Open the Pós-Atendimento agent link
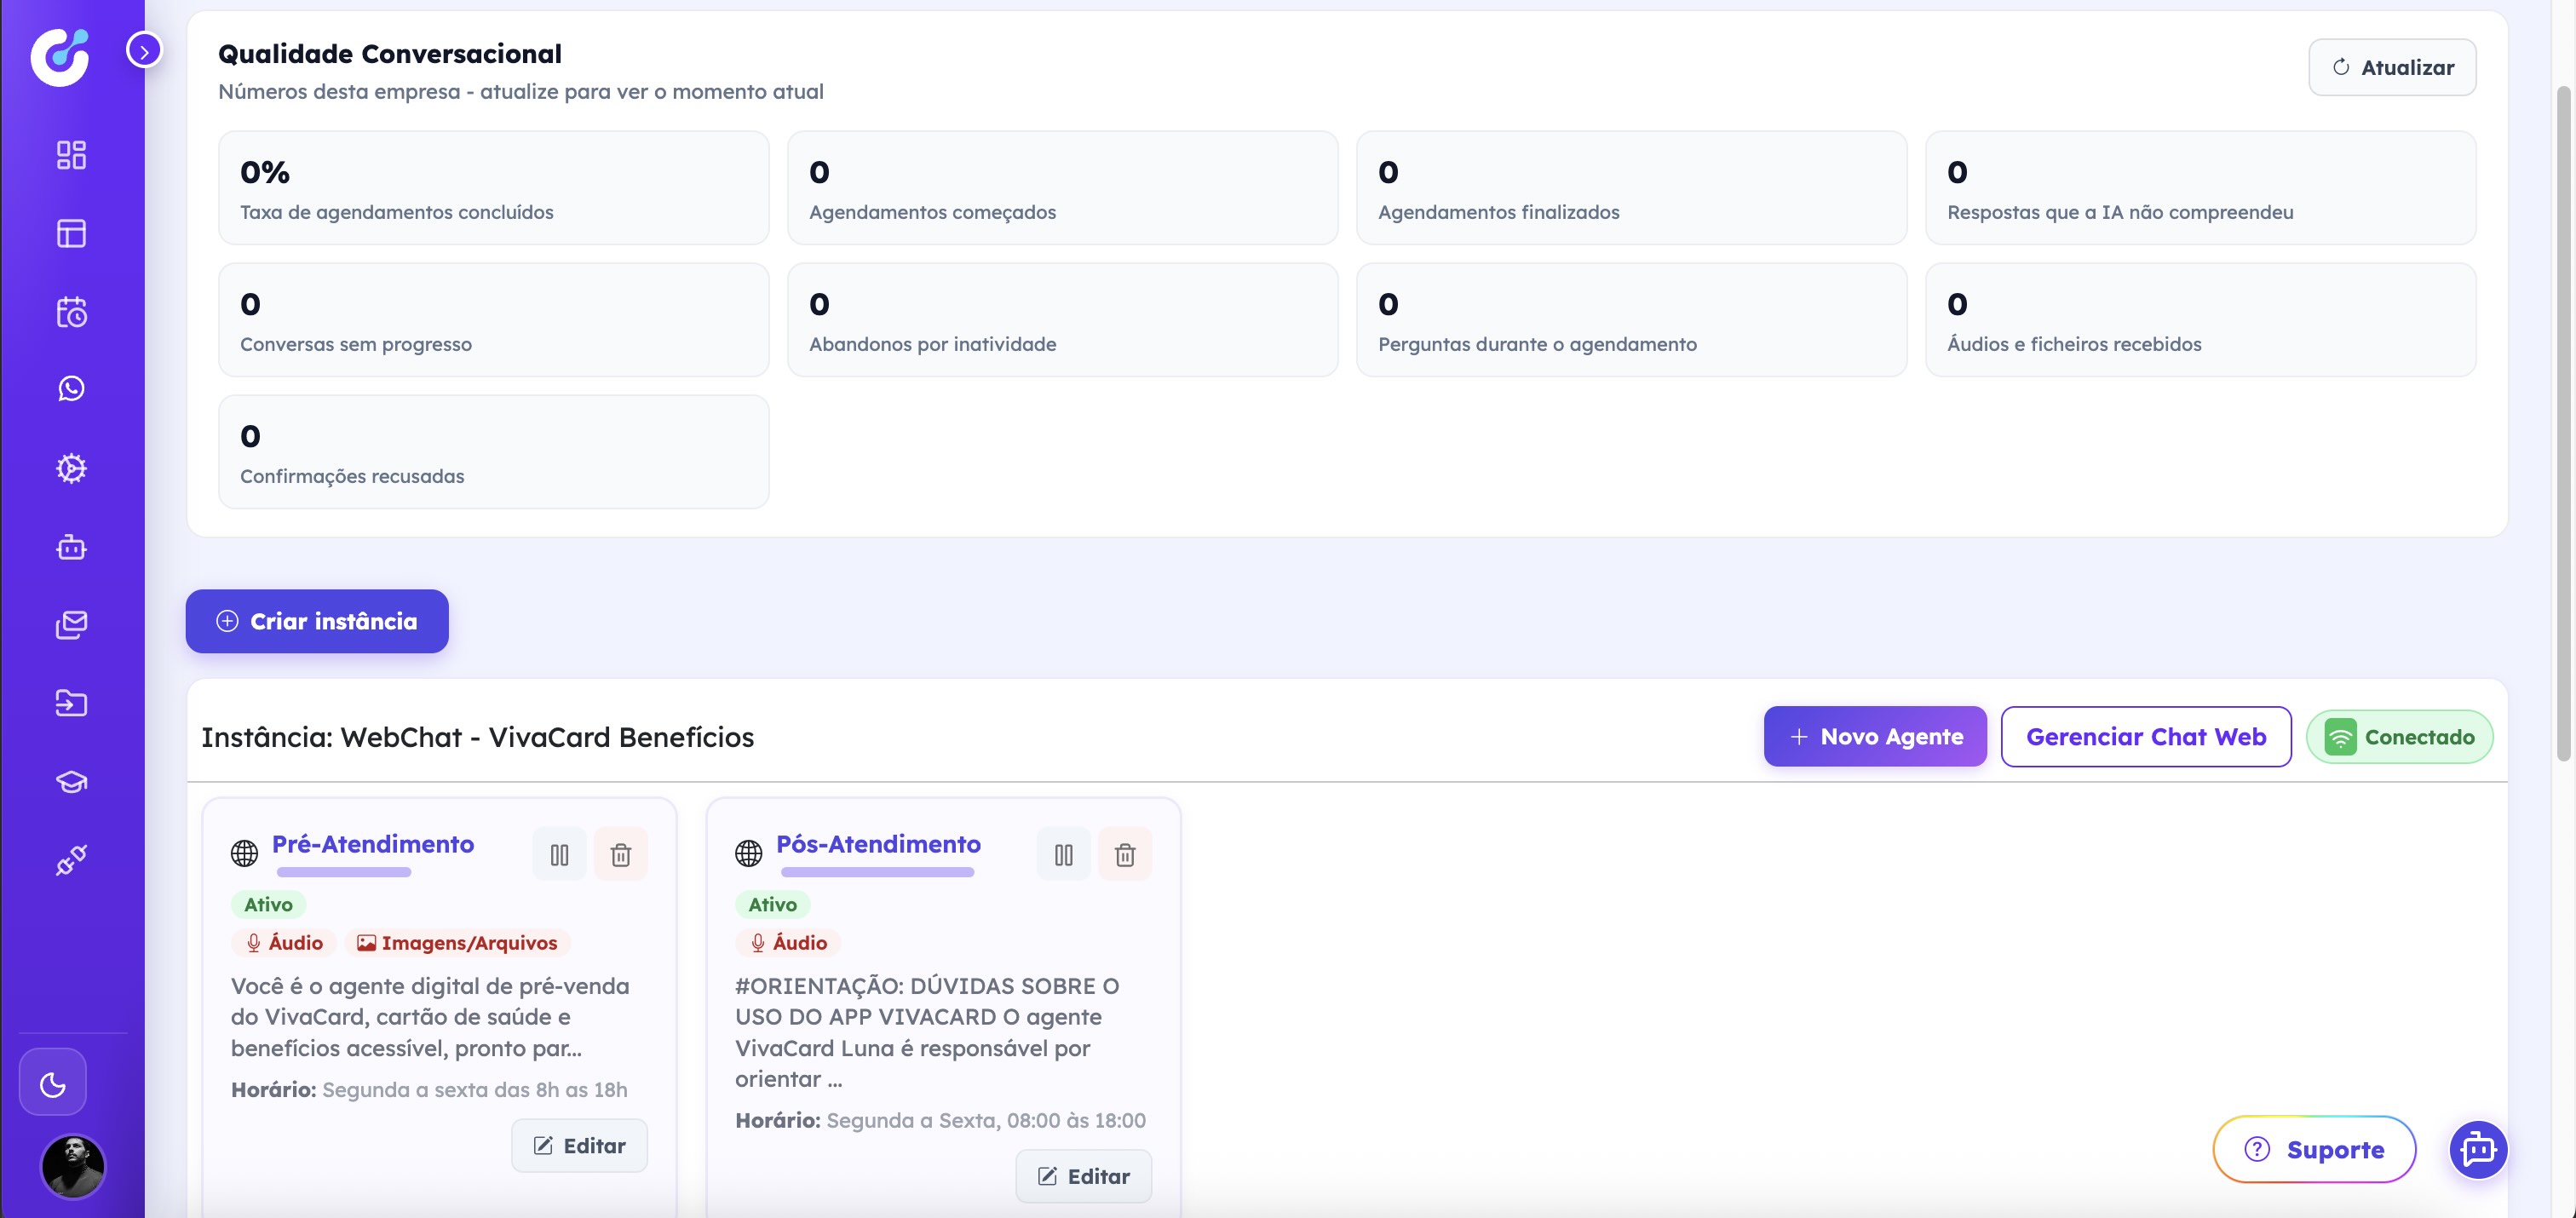This screenshot has width=2576, height=1218. 878,844
